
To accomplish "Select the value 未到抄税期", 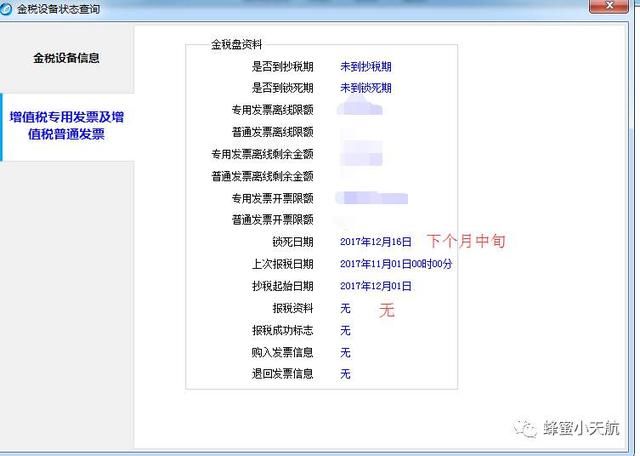I will pos(366,67).
